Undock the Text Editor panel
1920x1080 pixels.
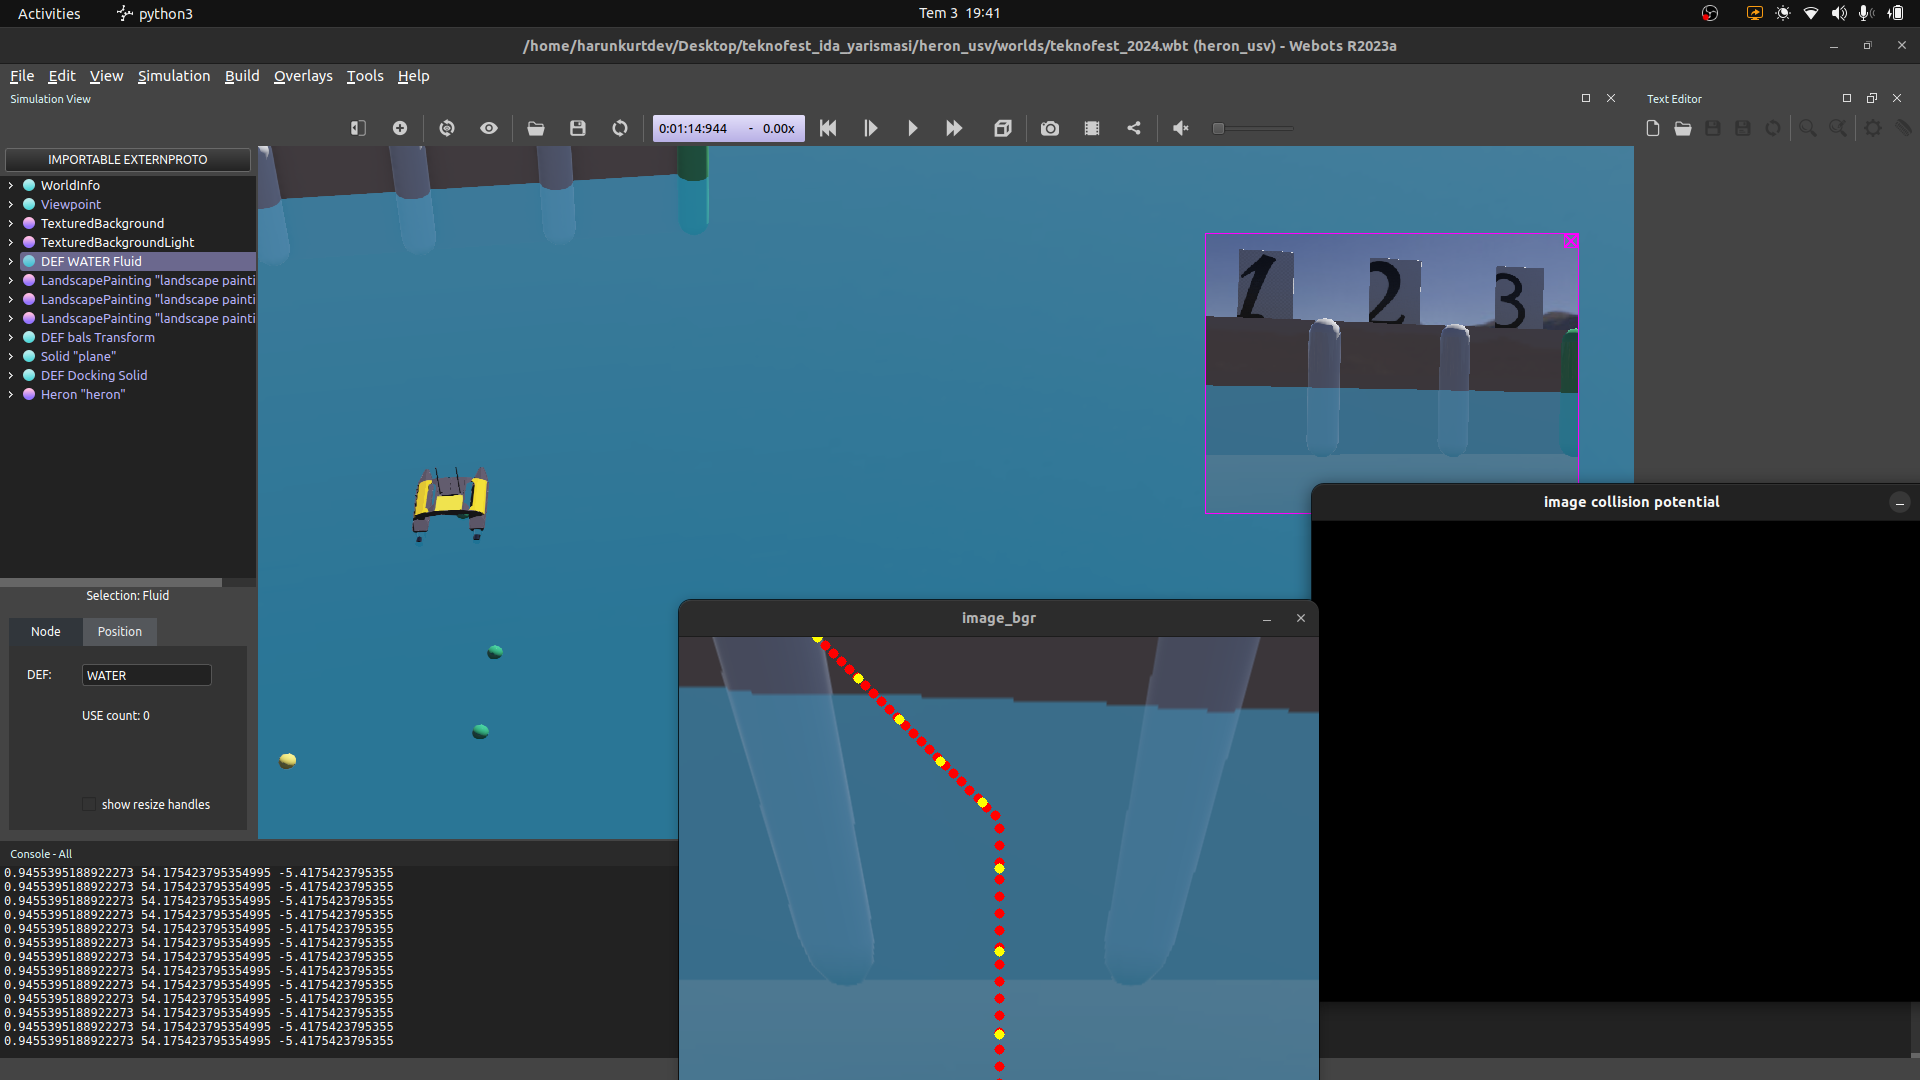click(1872, 98)
